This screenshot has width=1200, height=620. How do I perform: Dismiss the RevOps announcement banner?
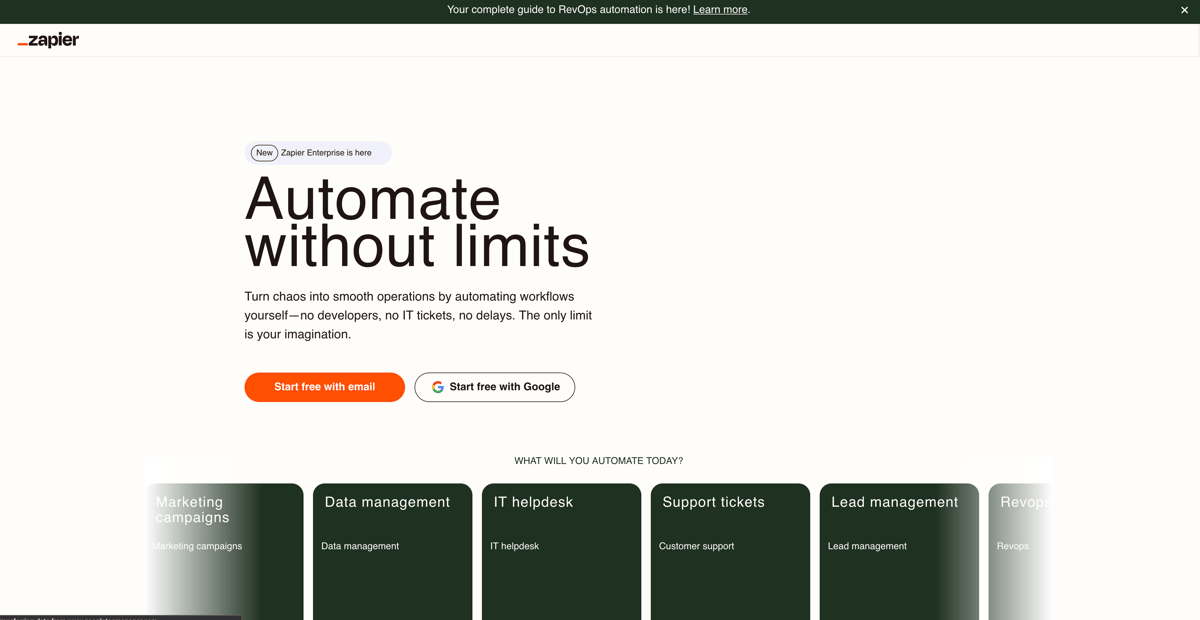(1186, 10)
